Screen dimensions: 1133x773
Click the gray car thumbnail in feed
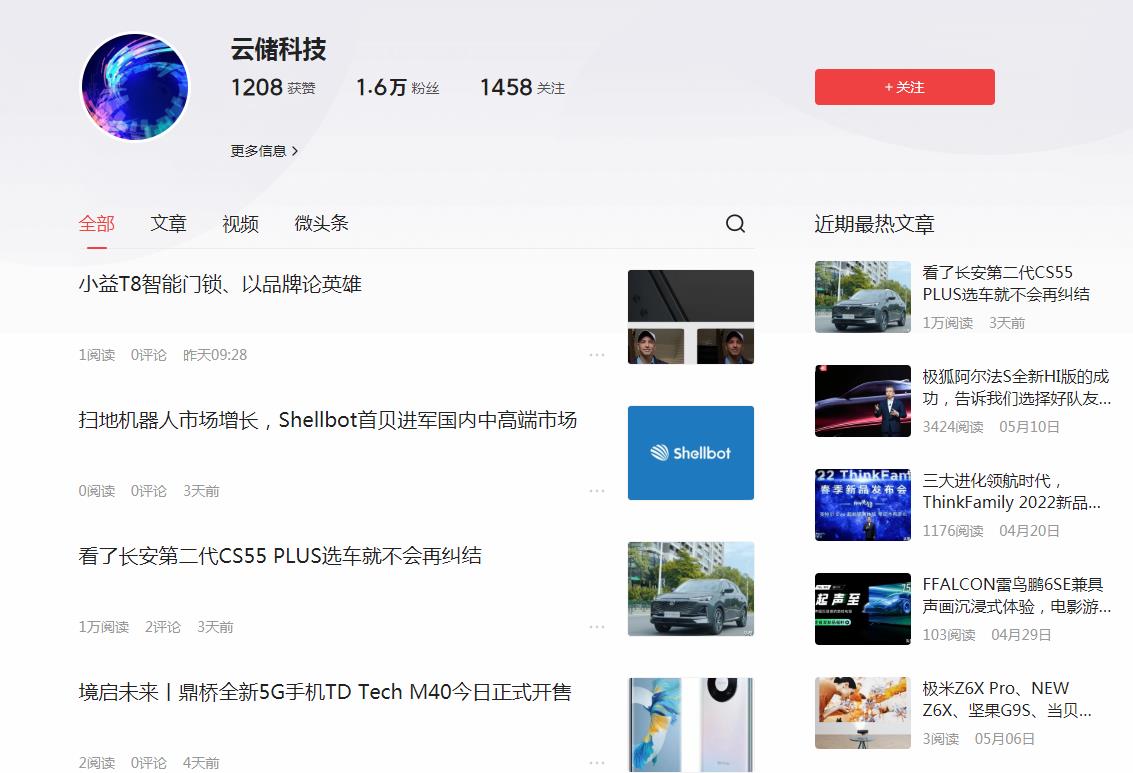click(691, 589)
